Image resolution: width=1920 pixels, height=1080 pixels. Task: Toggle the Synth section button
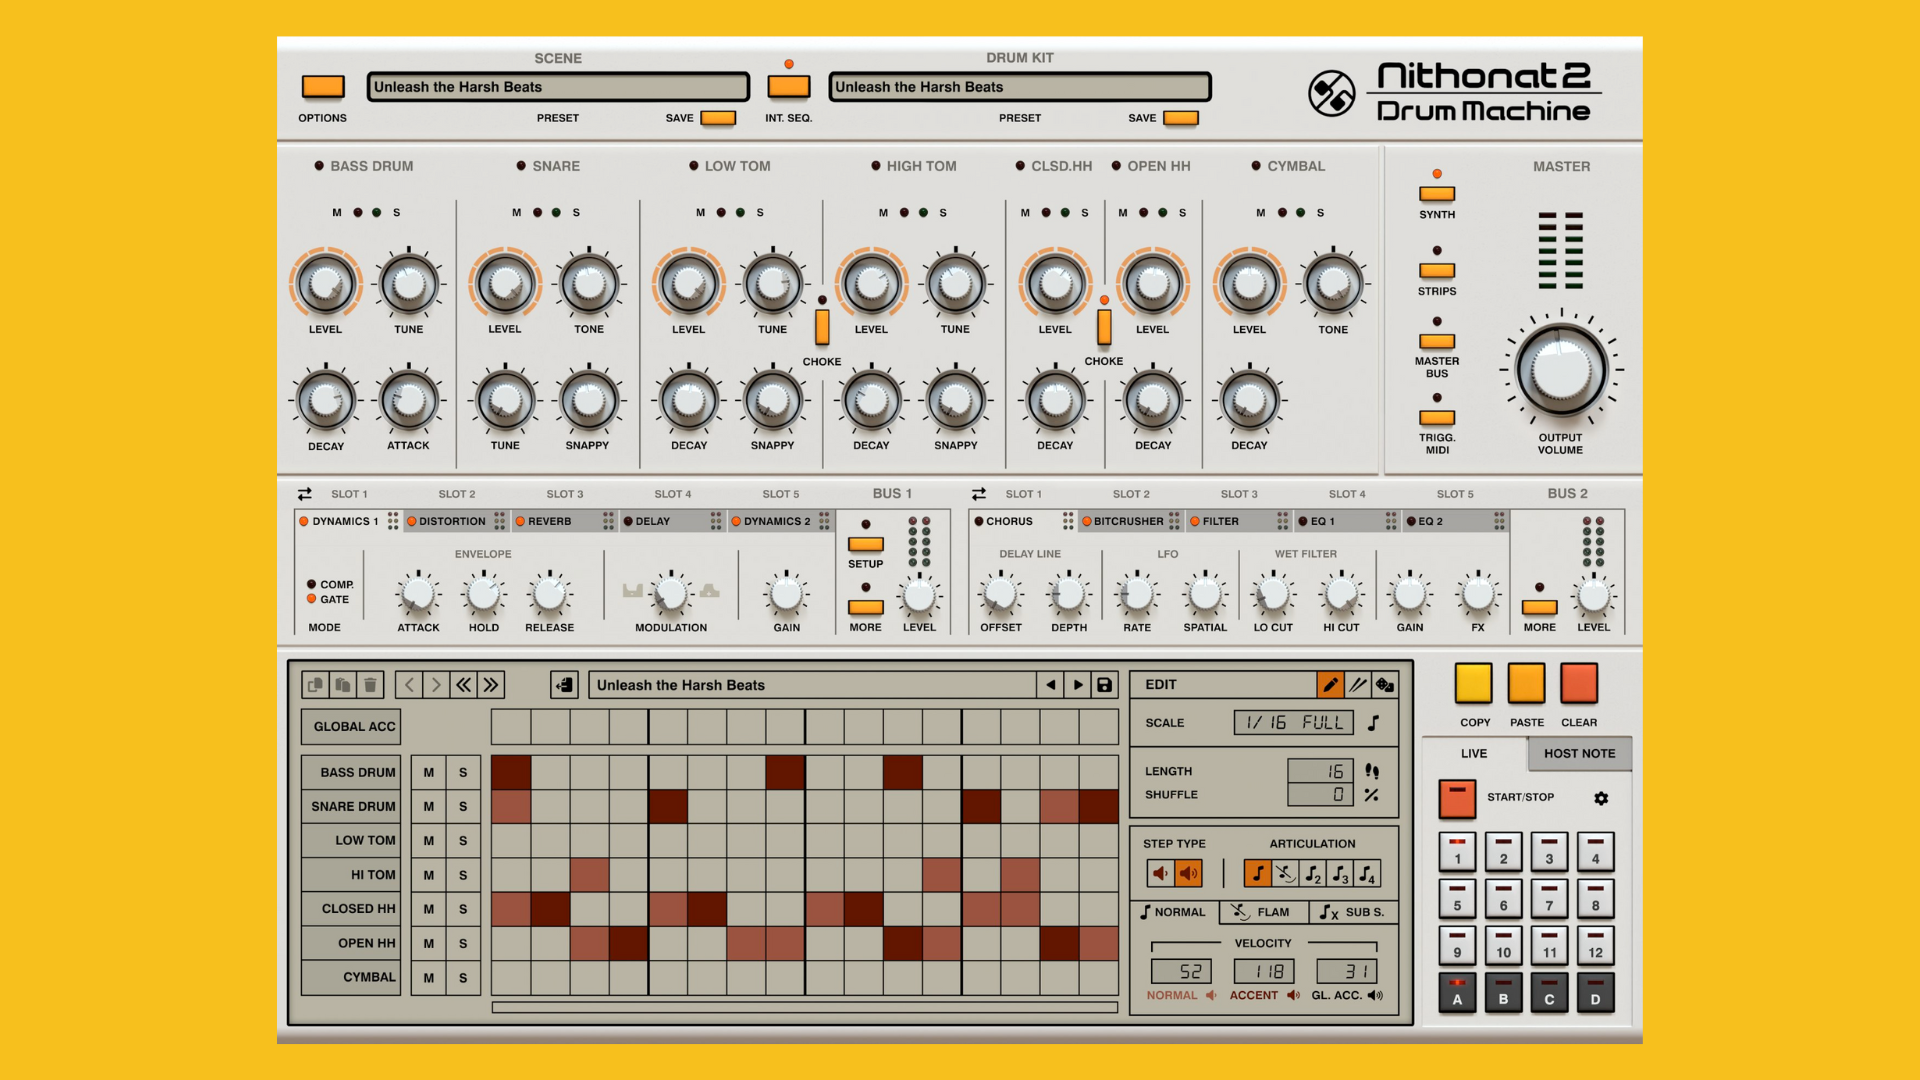point(1437,194)
